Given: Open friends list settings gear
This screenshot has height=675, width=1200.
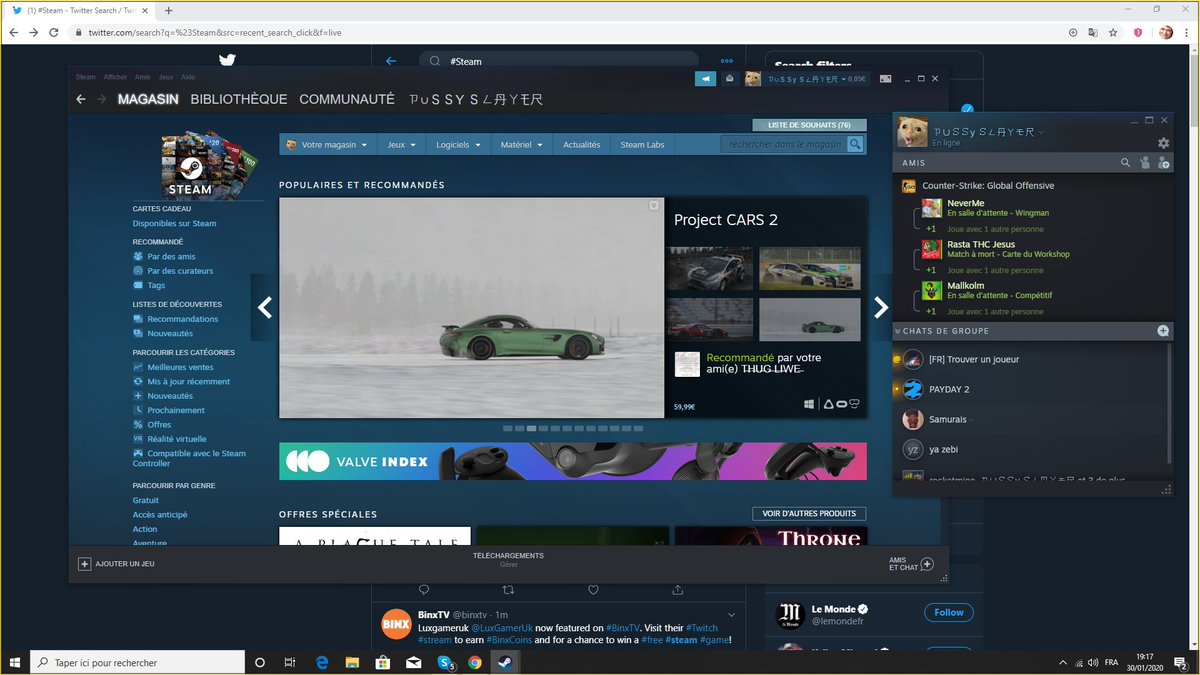Looking at the screenshot, I should coord(1164,143).
